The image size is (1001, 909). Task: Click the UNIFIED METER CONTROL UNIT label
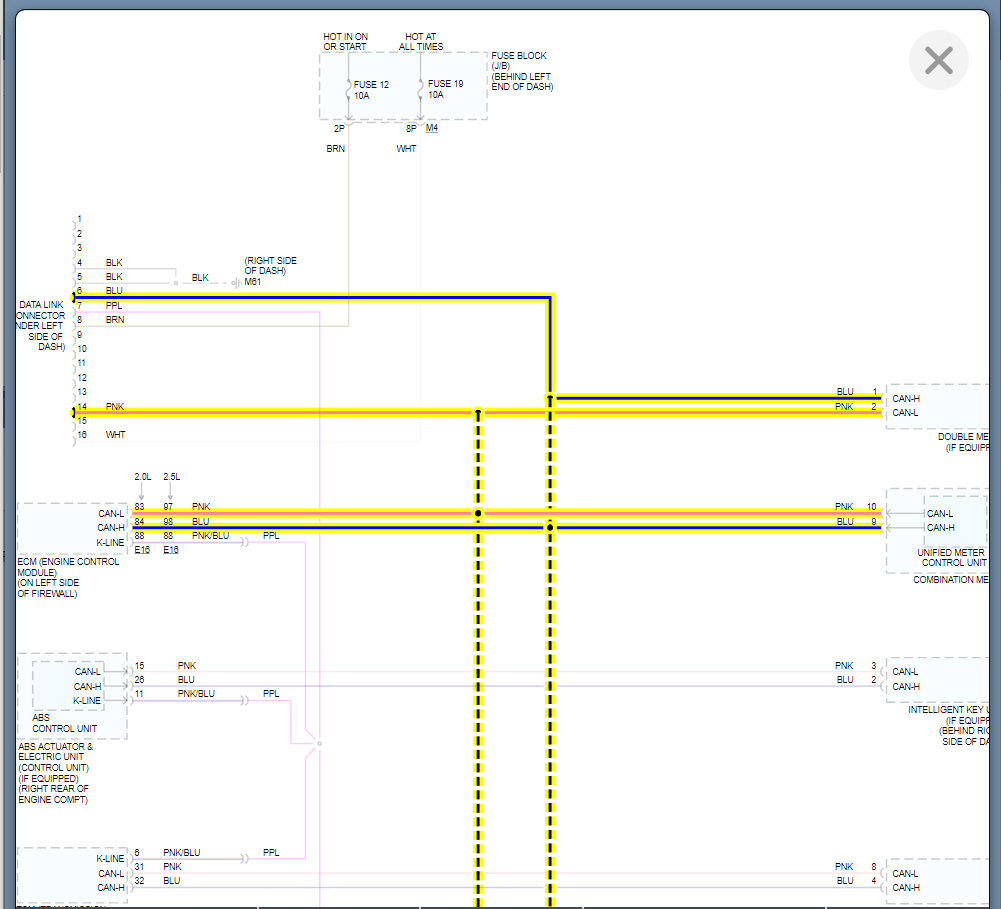coord(952,557)
